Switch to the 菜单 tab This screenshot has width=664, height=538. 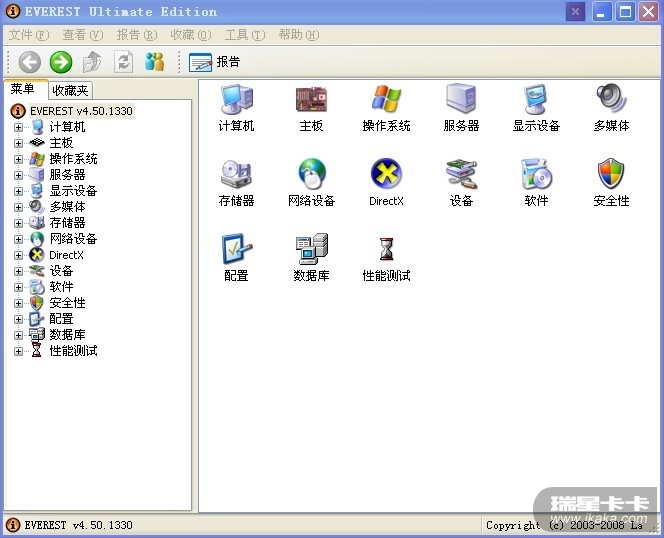[x=25, y=89]
